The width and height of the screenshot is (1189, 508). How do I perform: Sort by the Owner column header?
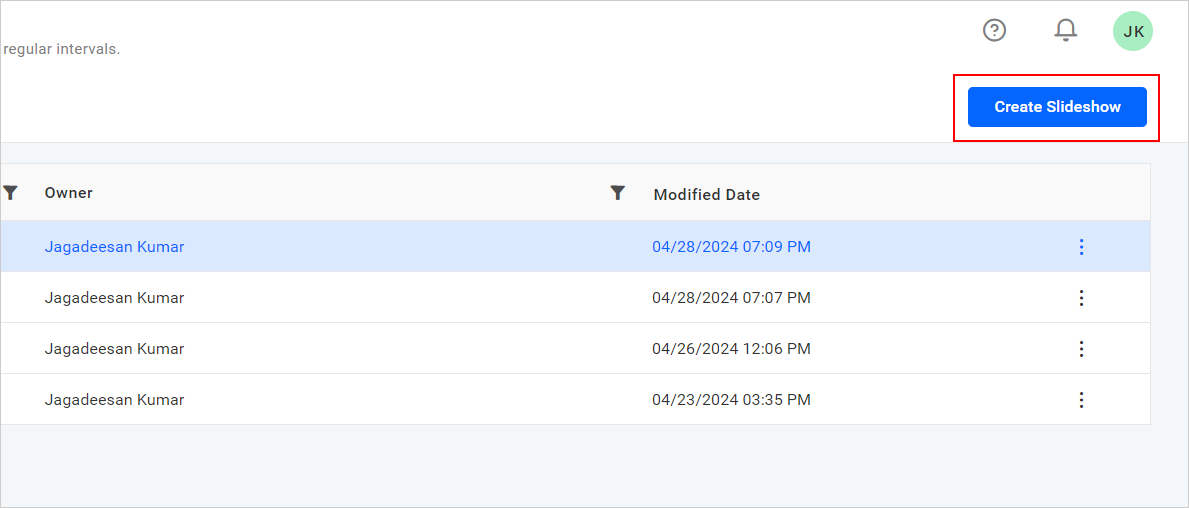point(69,193)
